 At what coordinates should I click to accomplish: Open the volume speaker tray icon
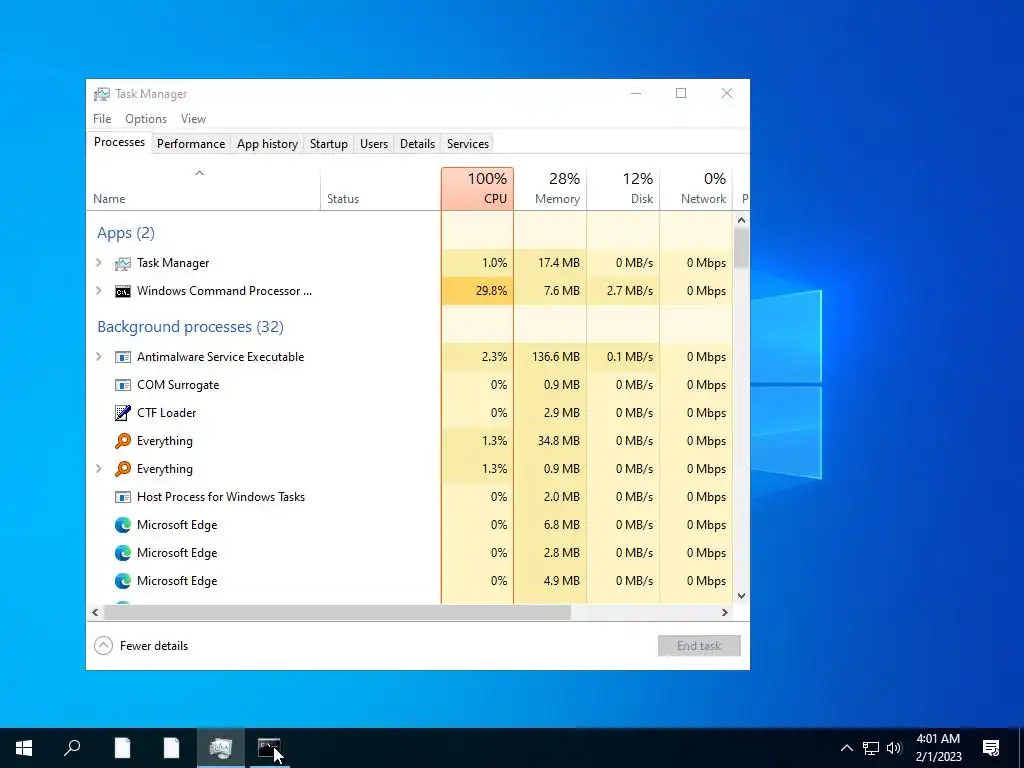(x=894, y=748)
